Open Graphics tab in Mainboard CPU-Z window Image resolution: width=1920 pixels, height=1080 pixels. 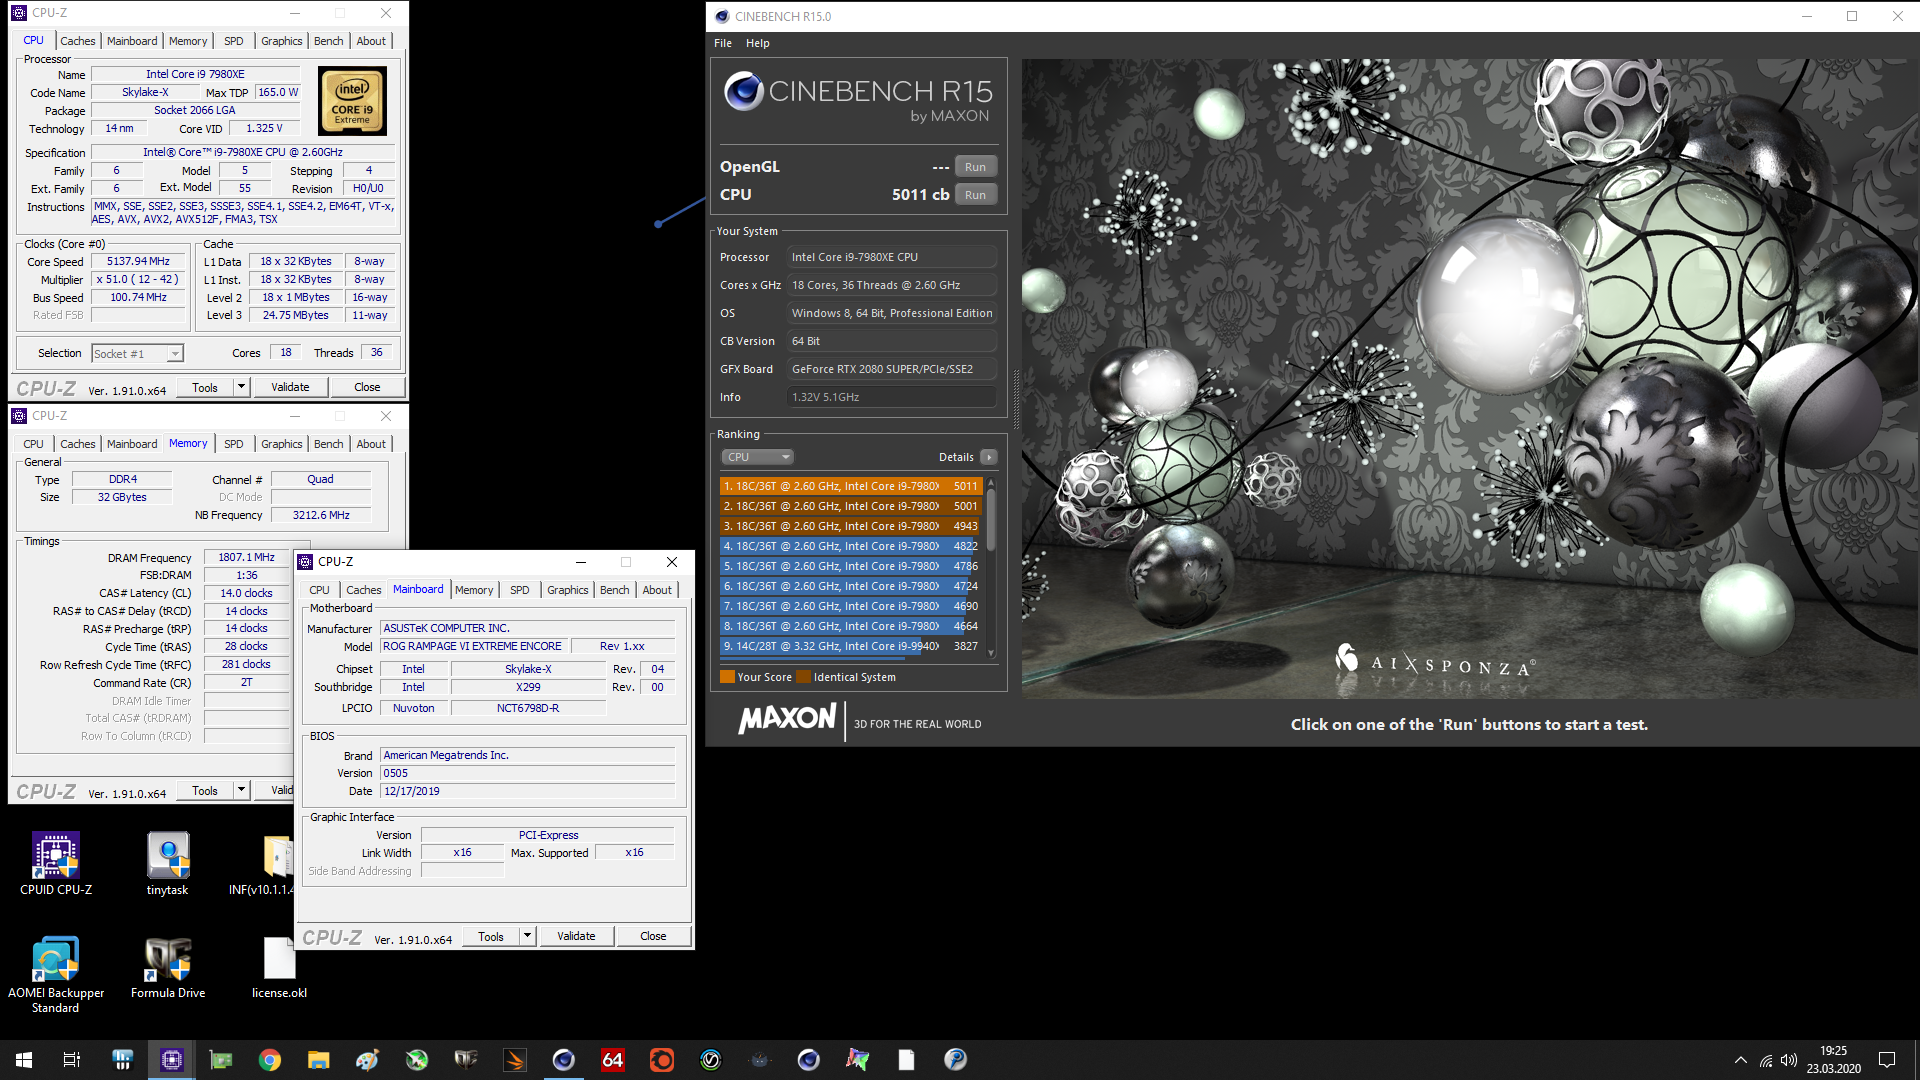(567, 590)
